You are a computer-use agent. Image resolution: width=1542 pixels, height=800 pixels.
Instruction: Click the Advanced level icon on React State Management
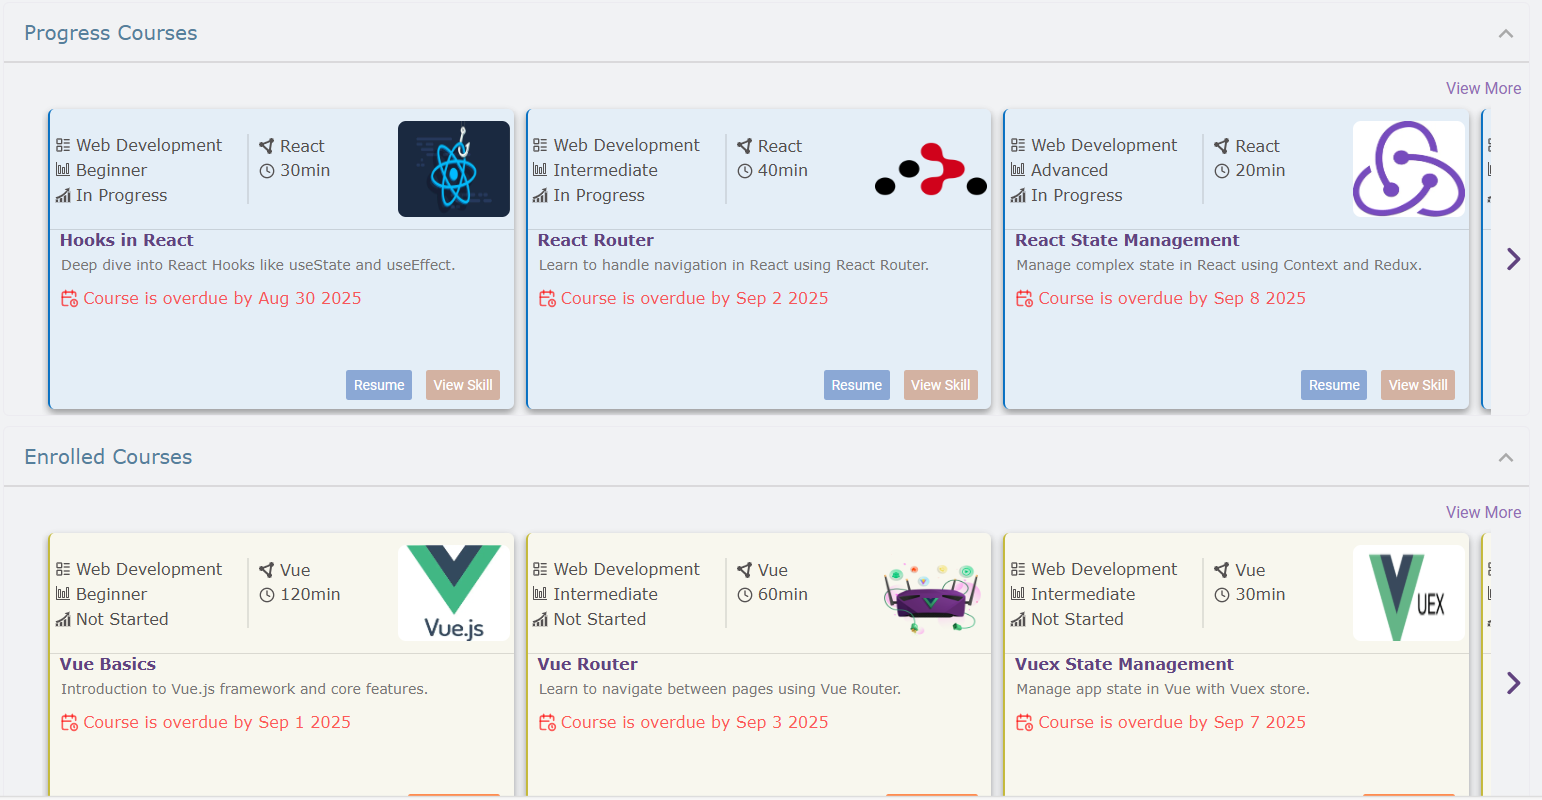coord(1018,170)
